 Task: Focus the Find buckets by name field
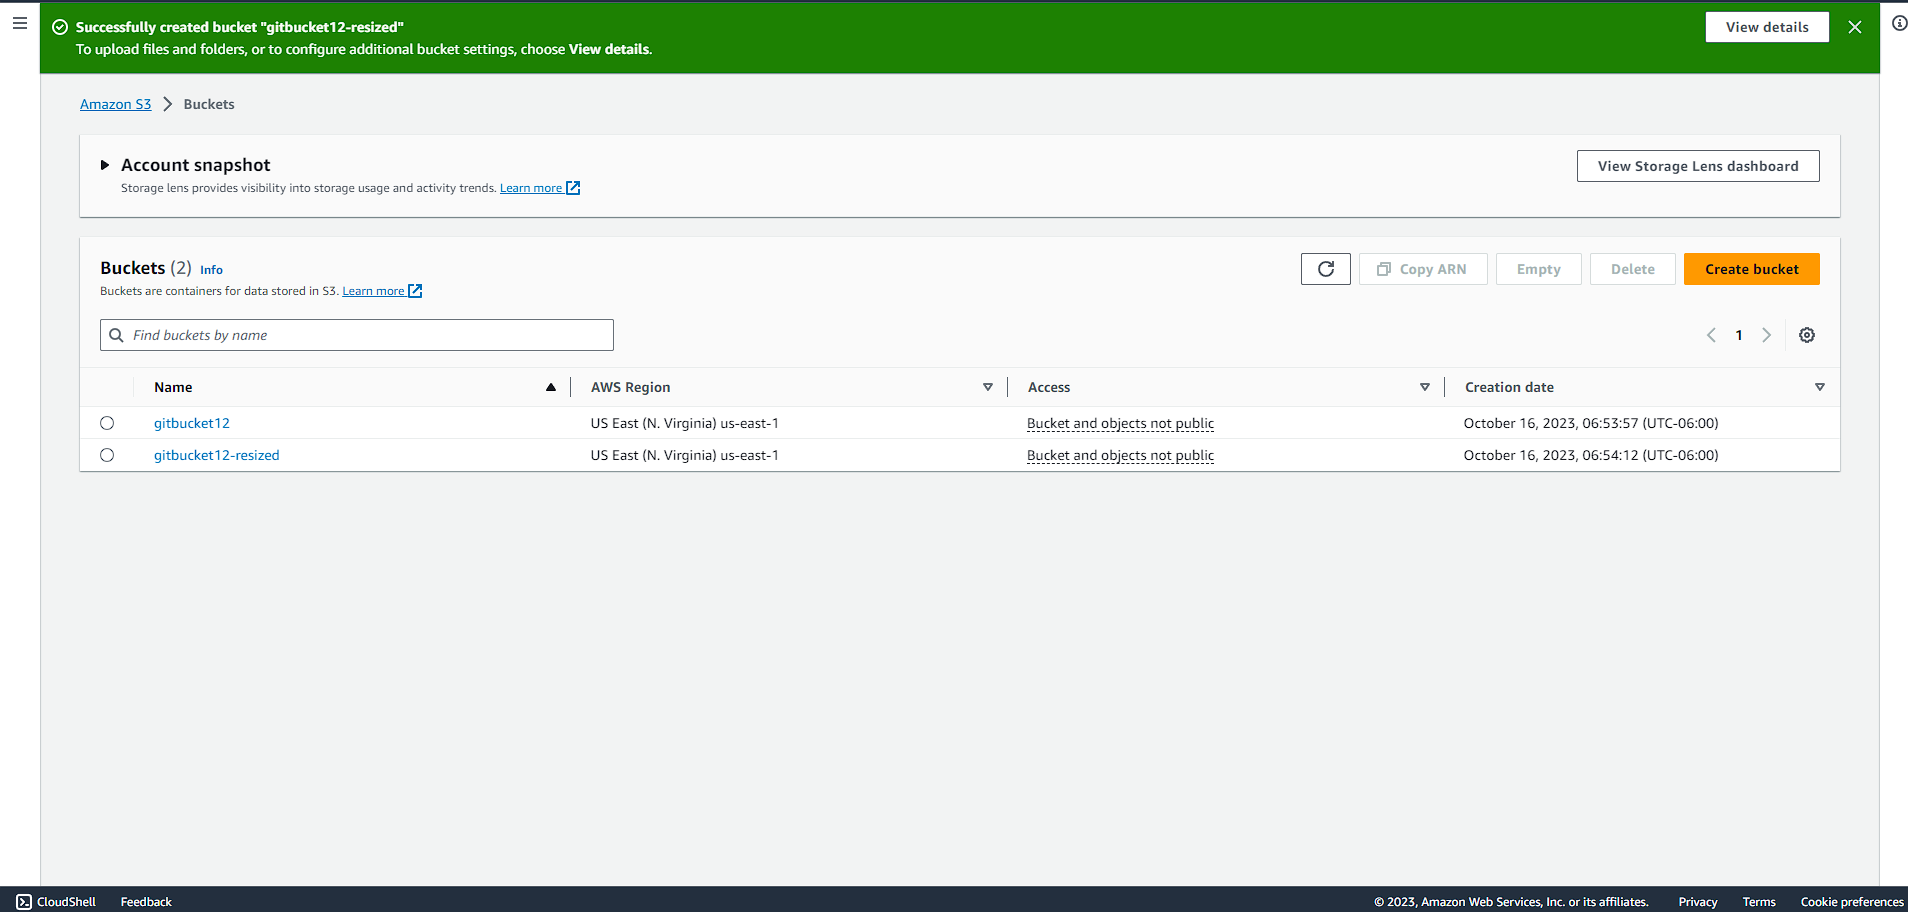pos(357,335)
